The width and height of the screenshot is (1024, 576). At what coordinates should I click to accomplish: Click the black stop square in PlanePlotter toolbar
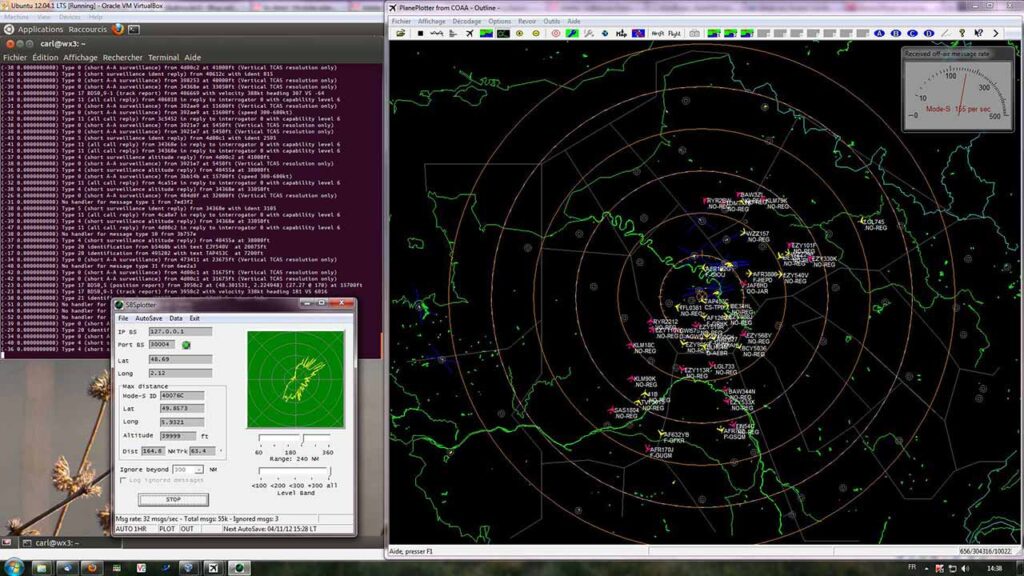[421, 33]
